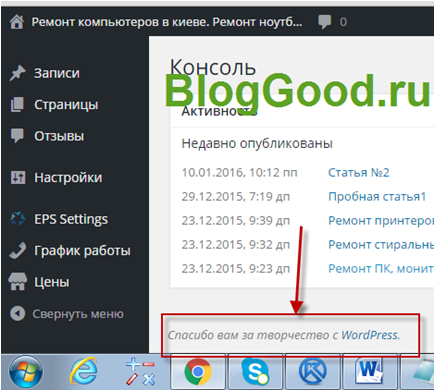Open Skype from the taskbar
The width and height of the screenshot is (435, 391).
[255, 372]
